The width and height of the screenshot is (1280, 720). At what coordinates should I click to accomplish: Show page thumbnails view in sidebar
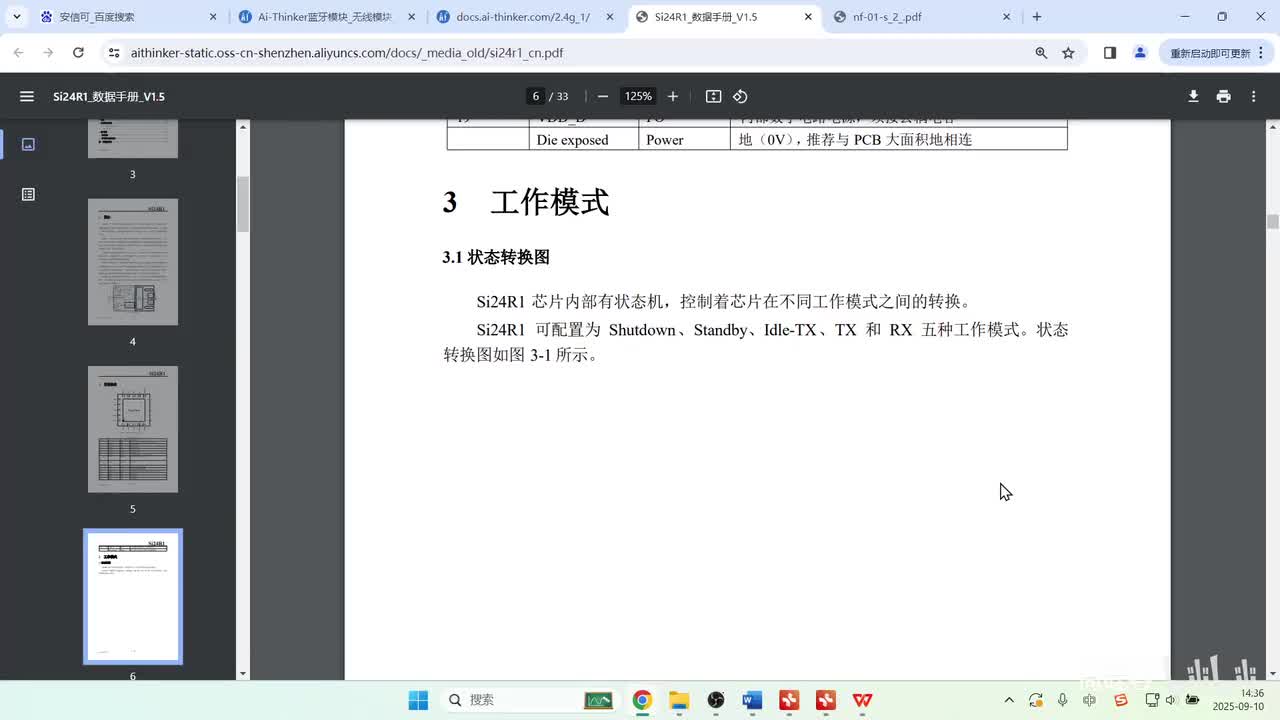[x=28, y=144]
